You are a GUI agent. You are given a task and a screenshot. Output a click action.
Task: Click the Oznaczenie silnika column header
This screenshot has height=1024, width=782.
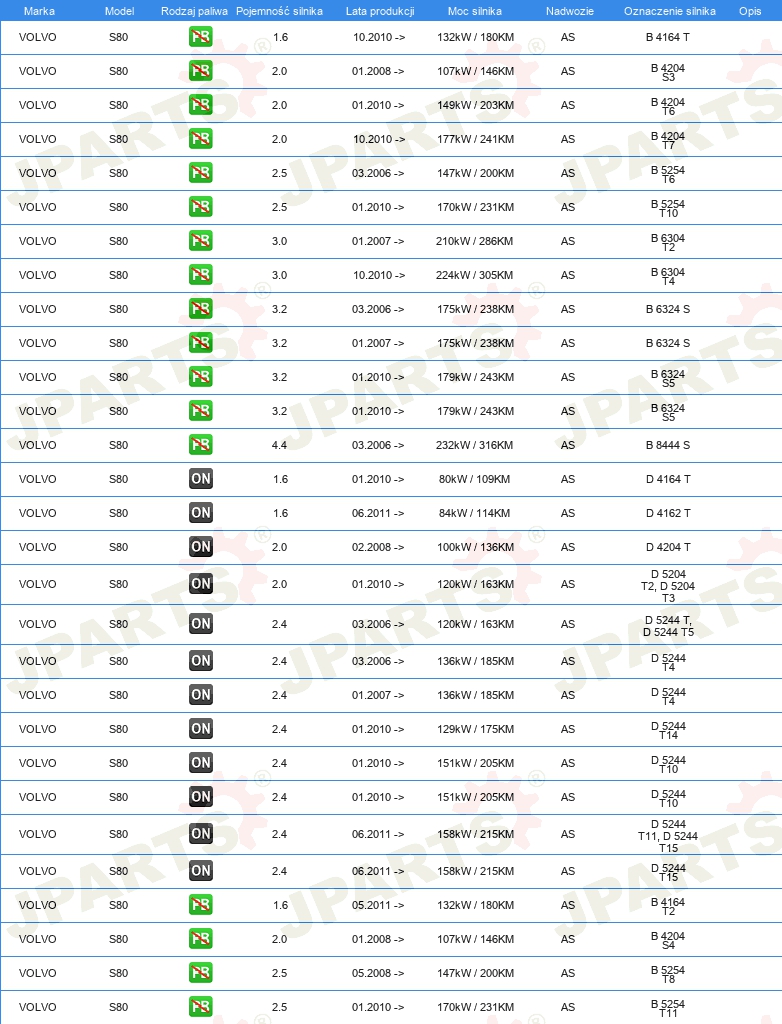pyautogui.click(x=670, y=11)
